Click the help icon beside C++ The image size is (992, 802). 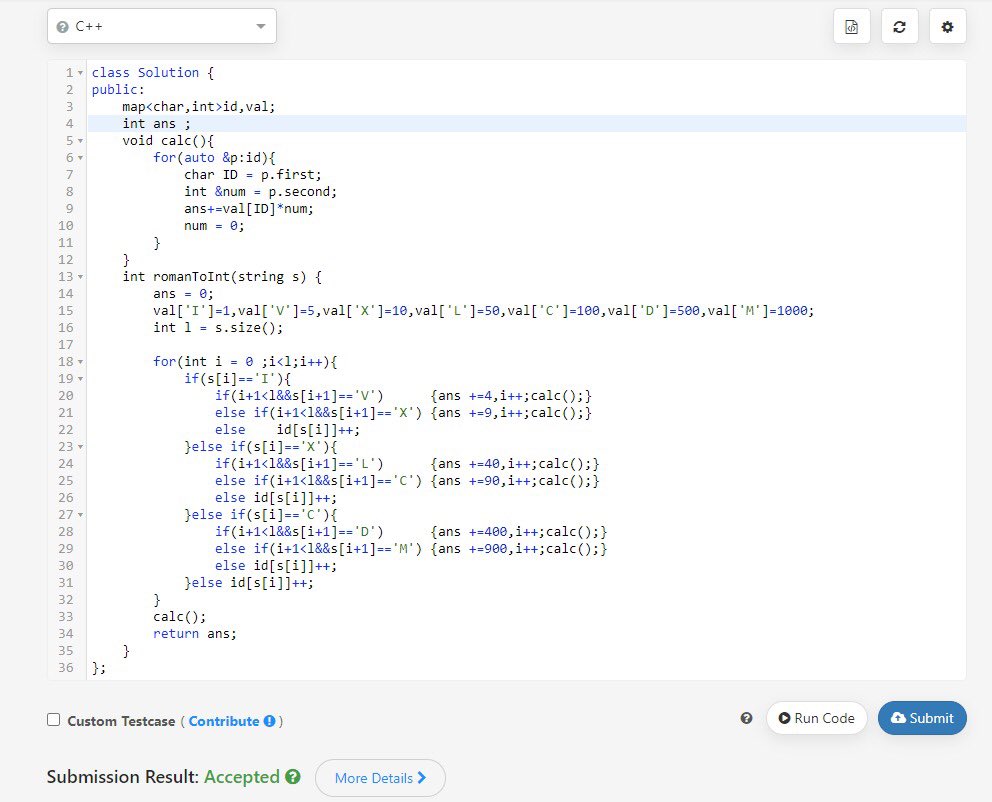[x=62, y=27]
